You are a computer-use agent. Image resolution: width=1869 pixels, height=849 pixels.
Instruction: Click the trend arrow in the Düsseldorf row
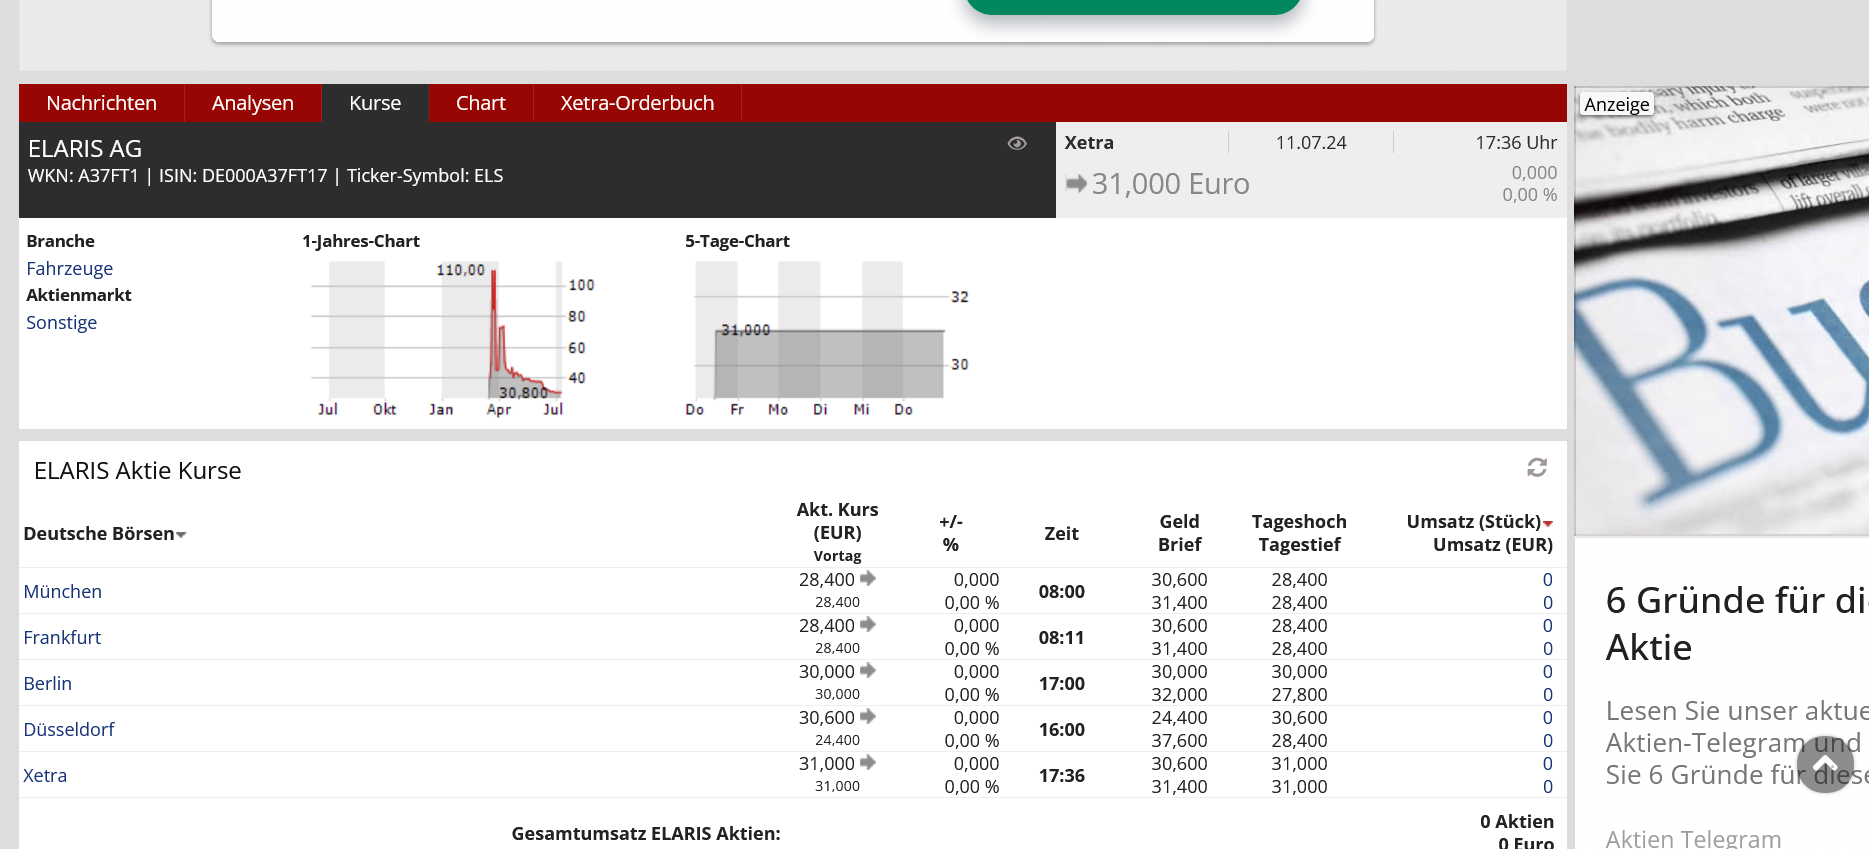click(x=868, y=717)
